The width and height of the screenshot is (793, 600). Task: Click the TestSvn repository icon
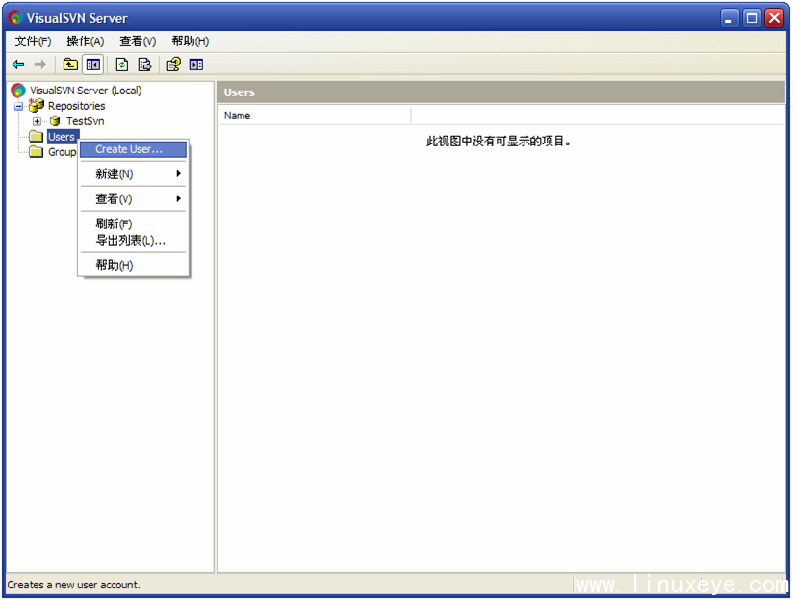point(55,121)
